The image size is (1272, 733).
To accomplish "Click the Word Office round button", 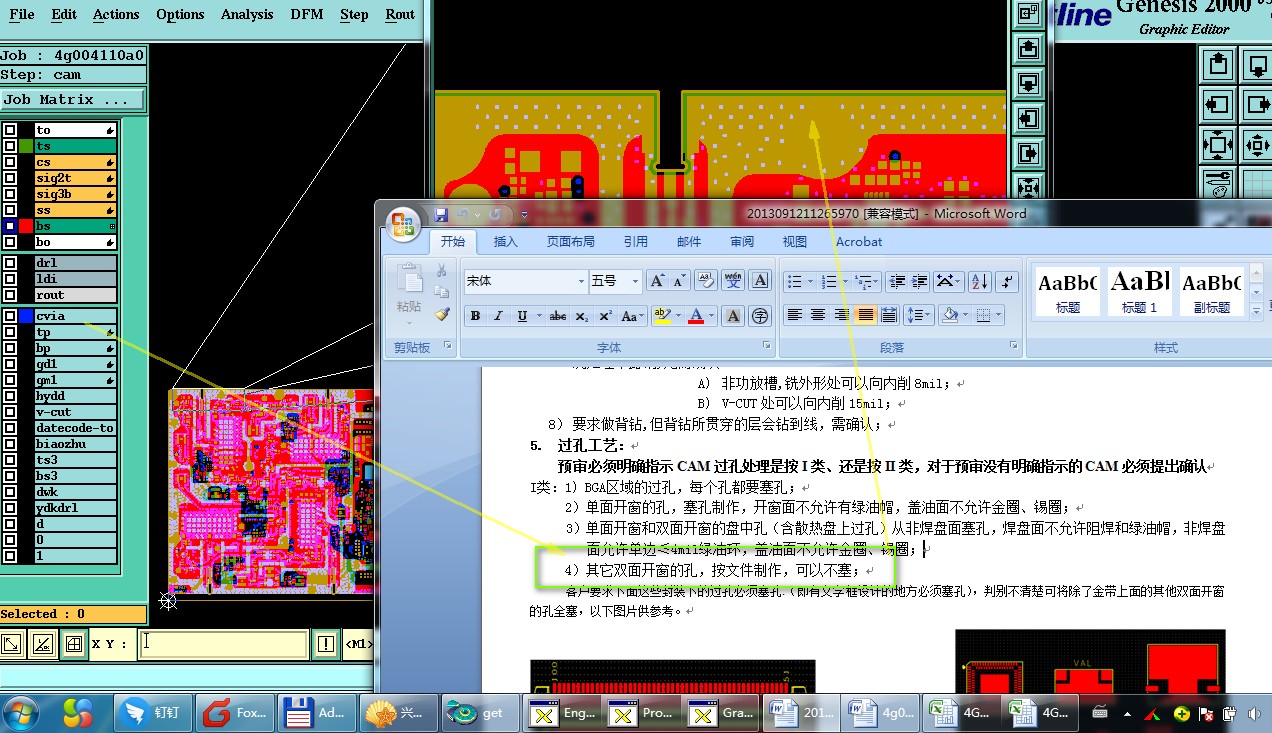I will click(x=404, y=224).
